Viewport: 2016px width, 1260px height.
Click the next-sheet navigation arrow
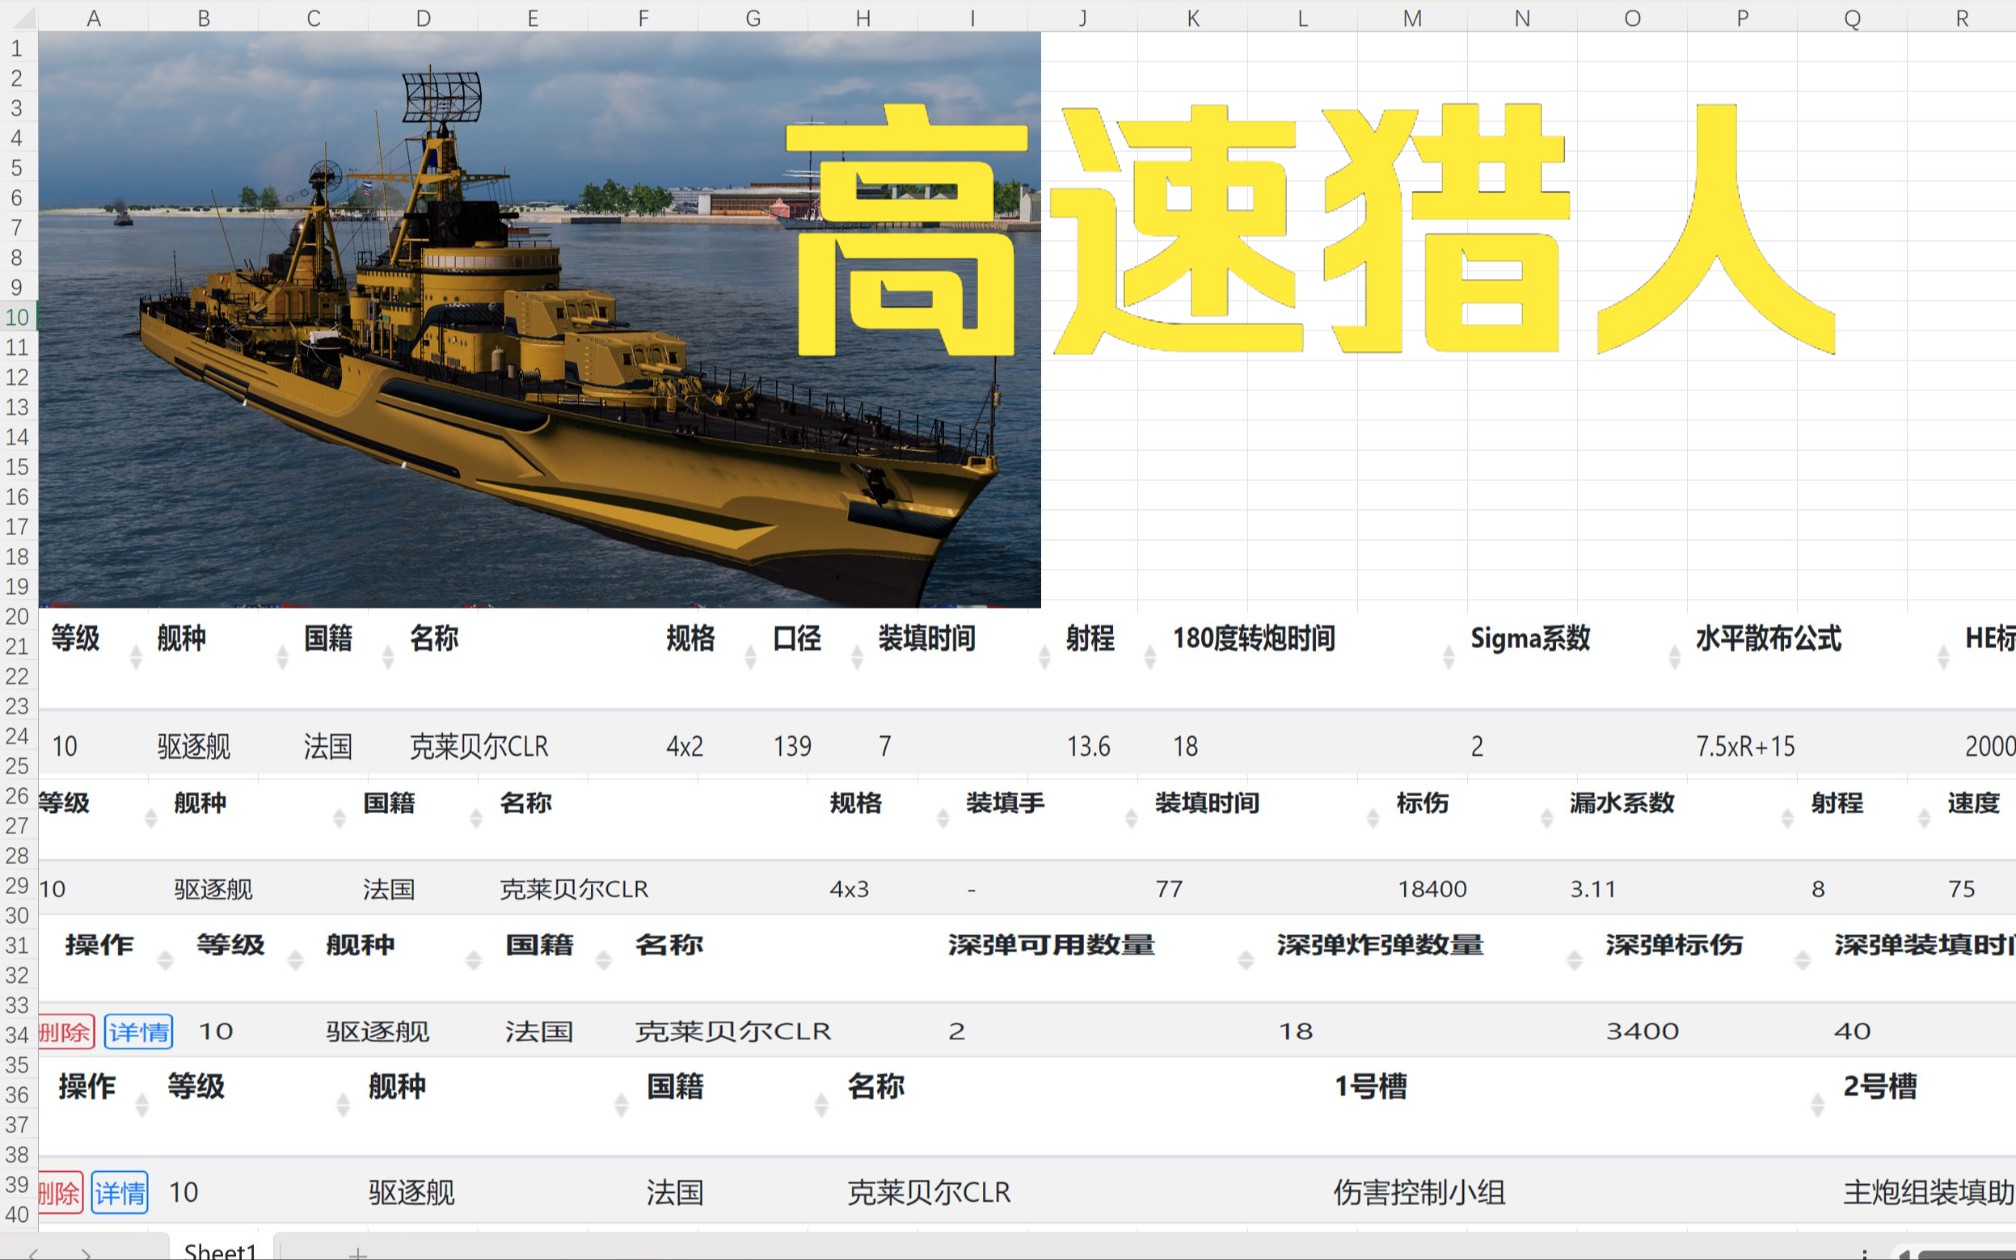click(x=86, y=1253)
